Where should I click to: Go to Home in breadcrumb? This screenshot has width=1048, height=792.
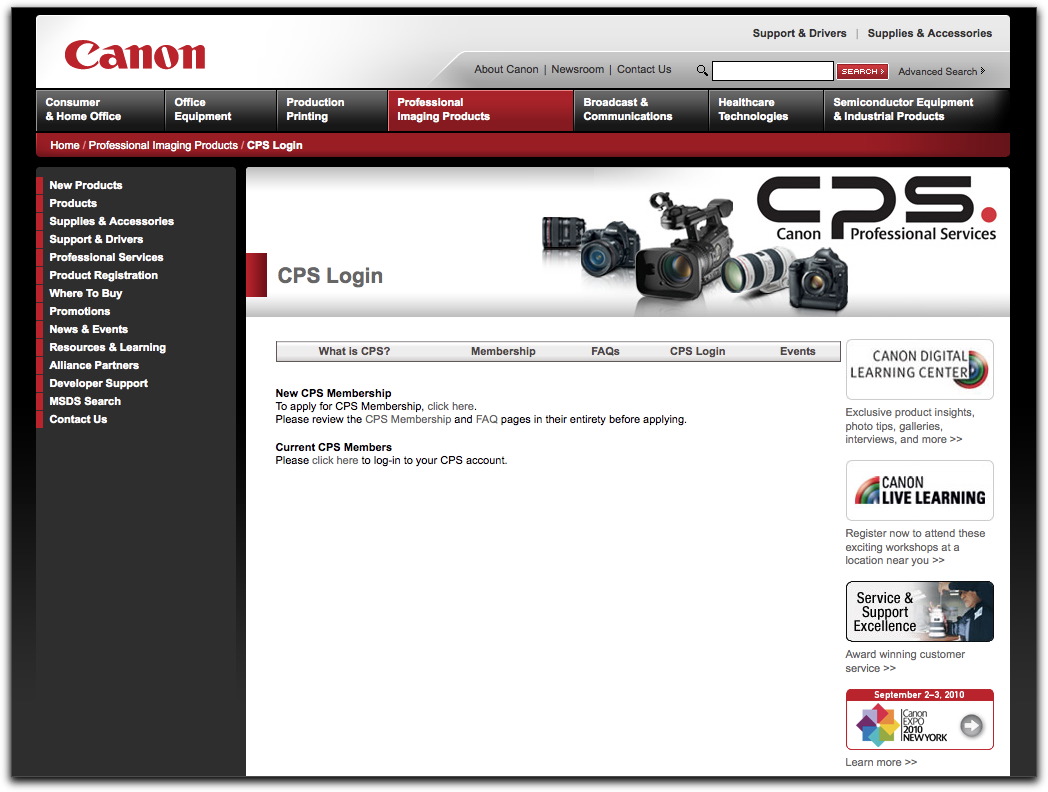click(x=65, y=146)
